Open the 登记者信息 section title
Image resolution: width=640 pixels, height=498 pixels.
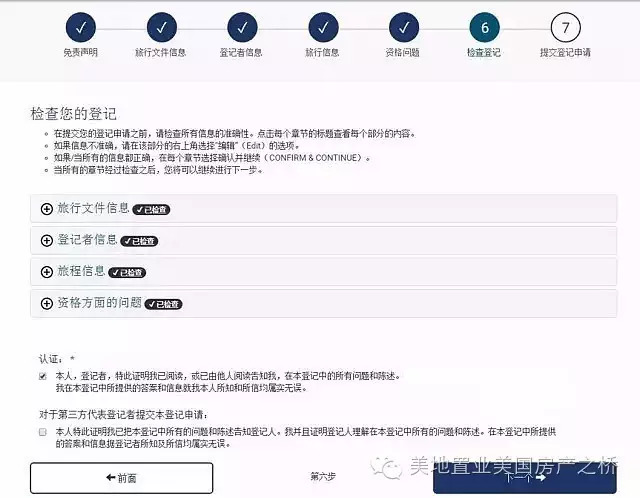87,240
